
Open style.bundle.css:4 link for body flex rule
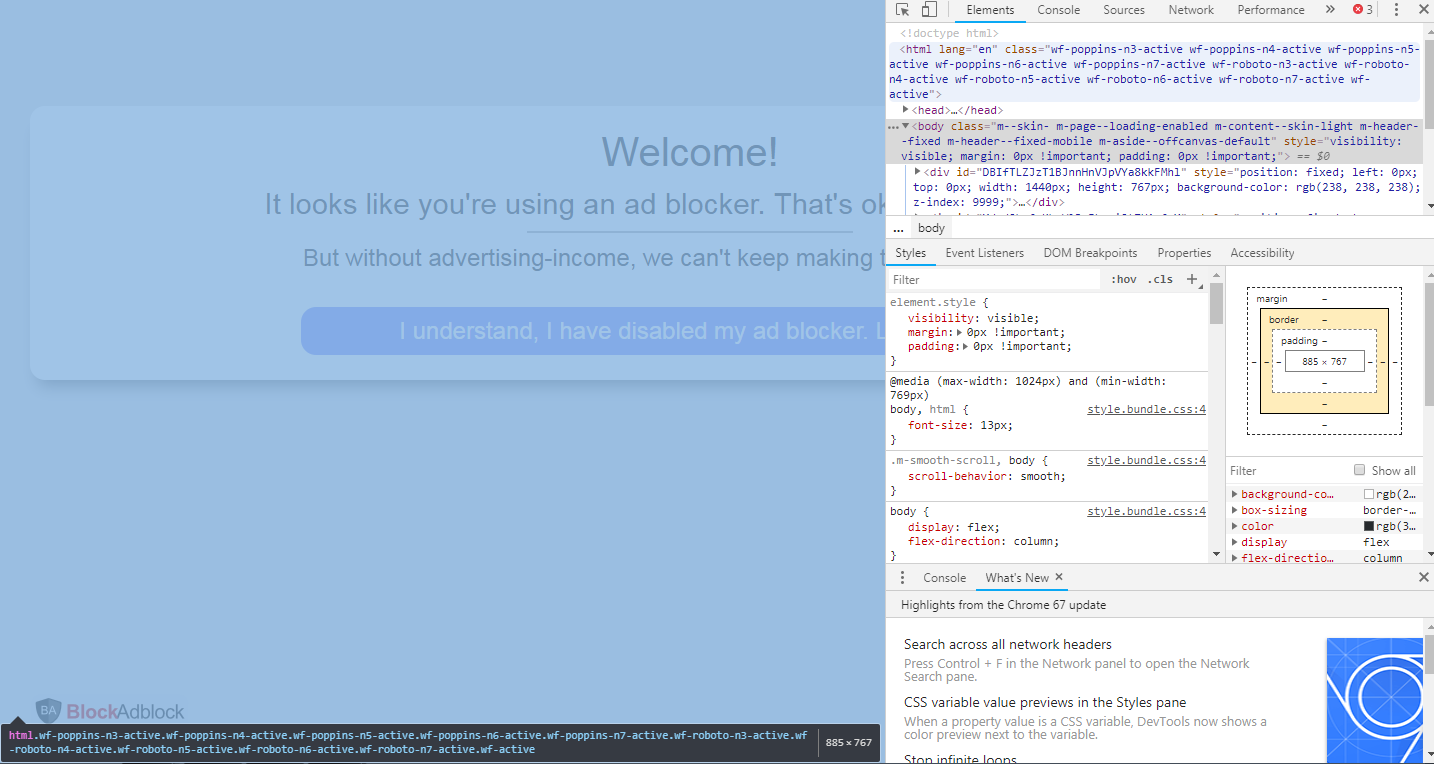(x=1146, y=512)
